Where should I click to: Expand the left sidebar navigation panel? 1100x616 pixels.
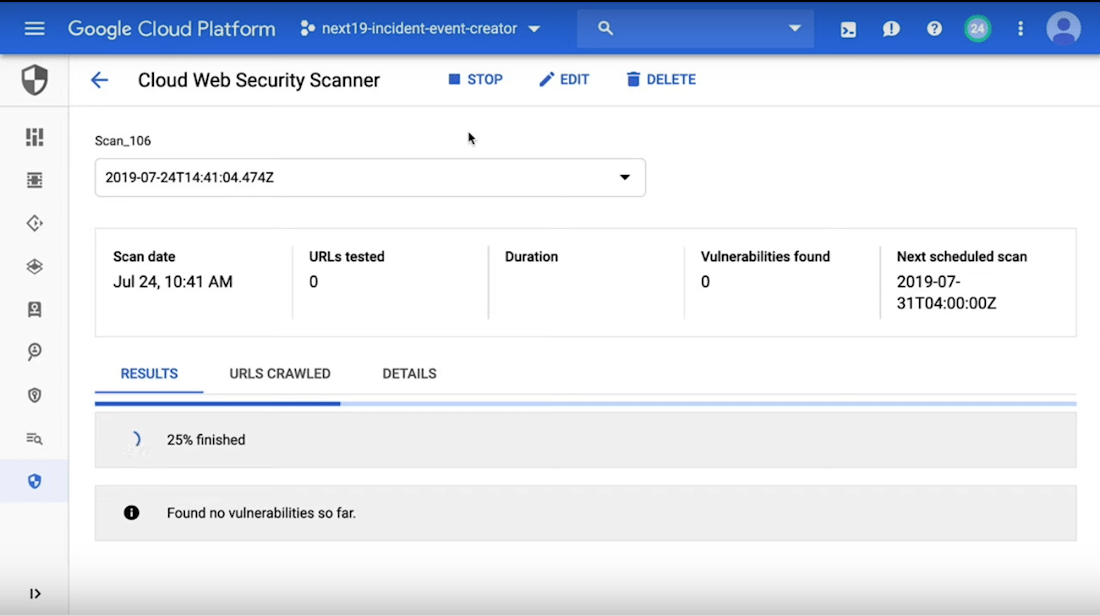pyautogui.click(x=35, y=594)
